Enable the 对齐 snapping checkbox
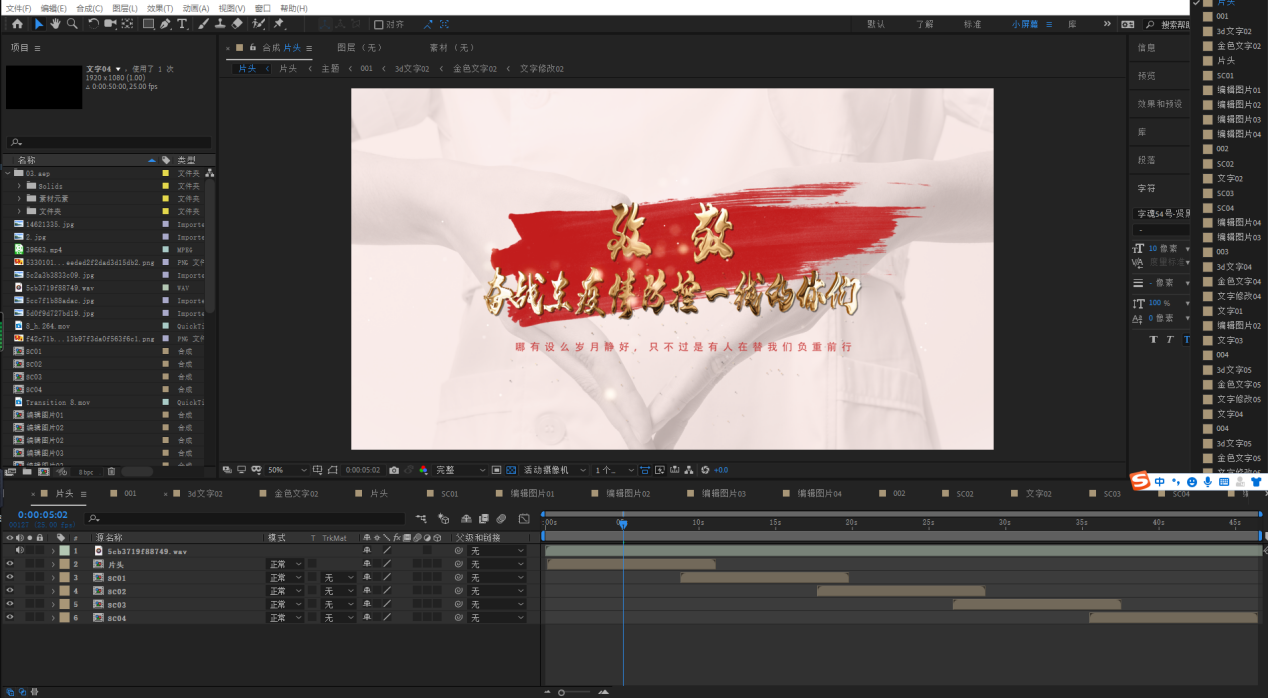The width and height of the screenshot is (1268, 698). (379, 24)
